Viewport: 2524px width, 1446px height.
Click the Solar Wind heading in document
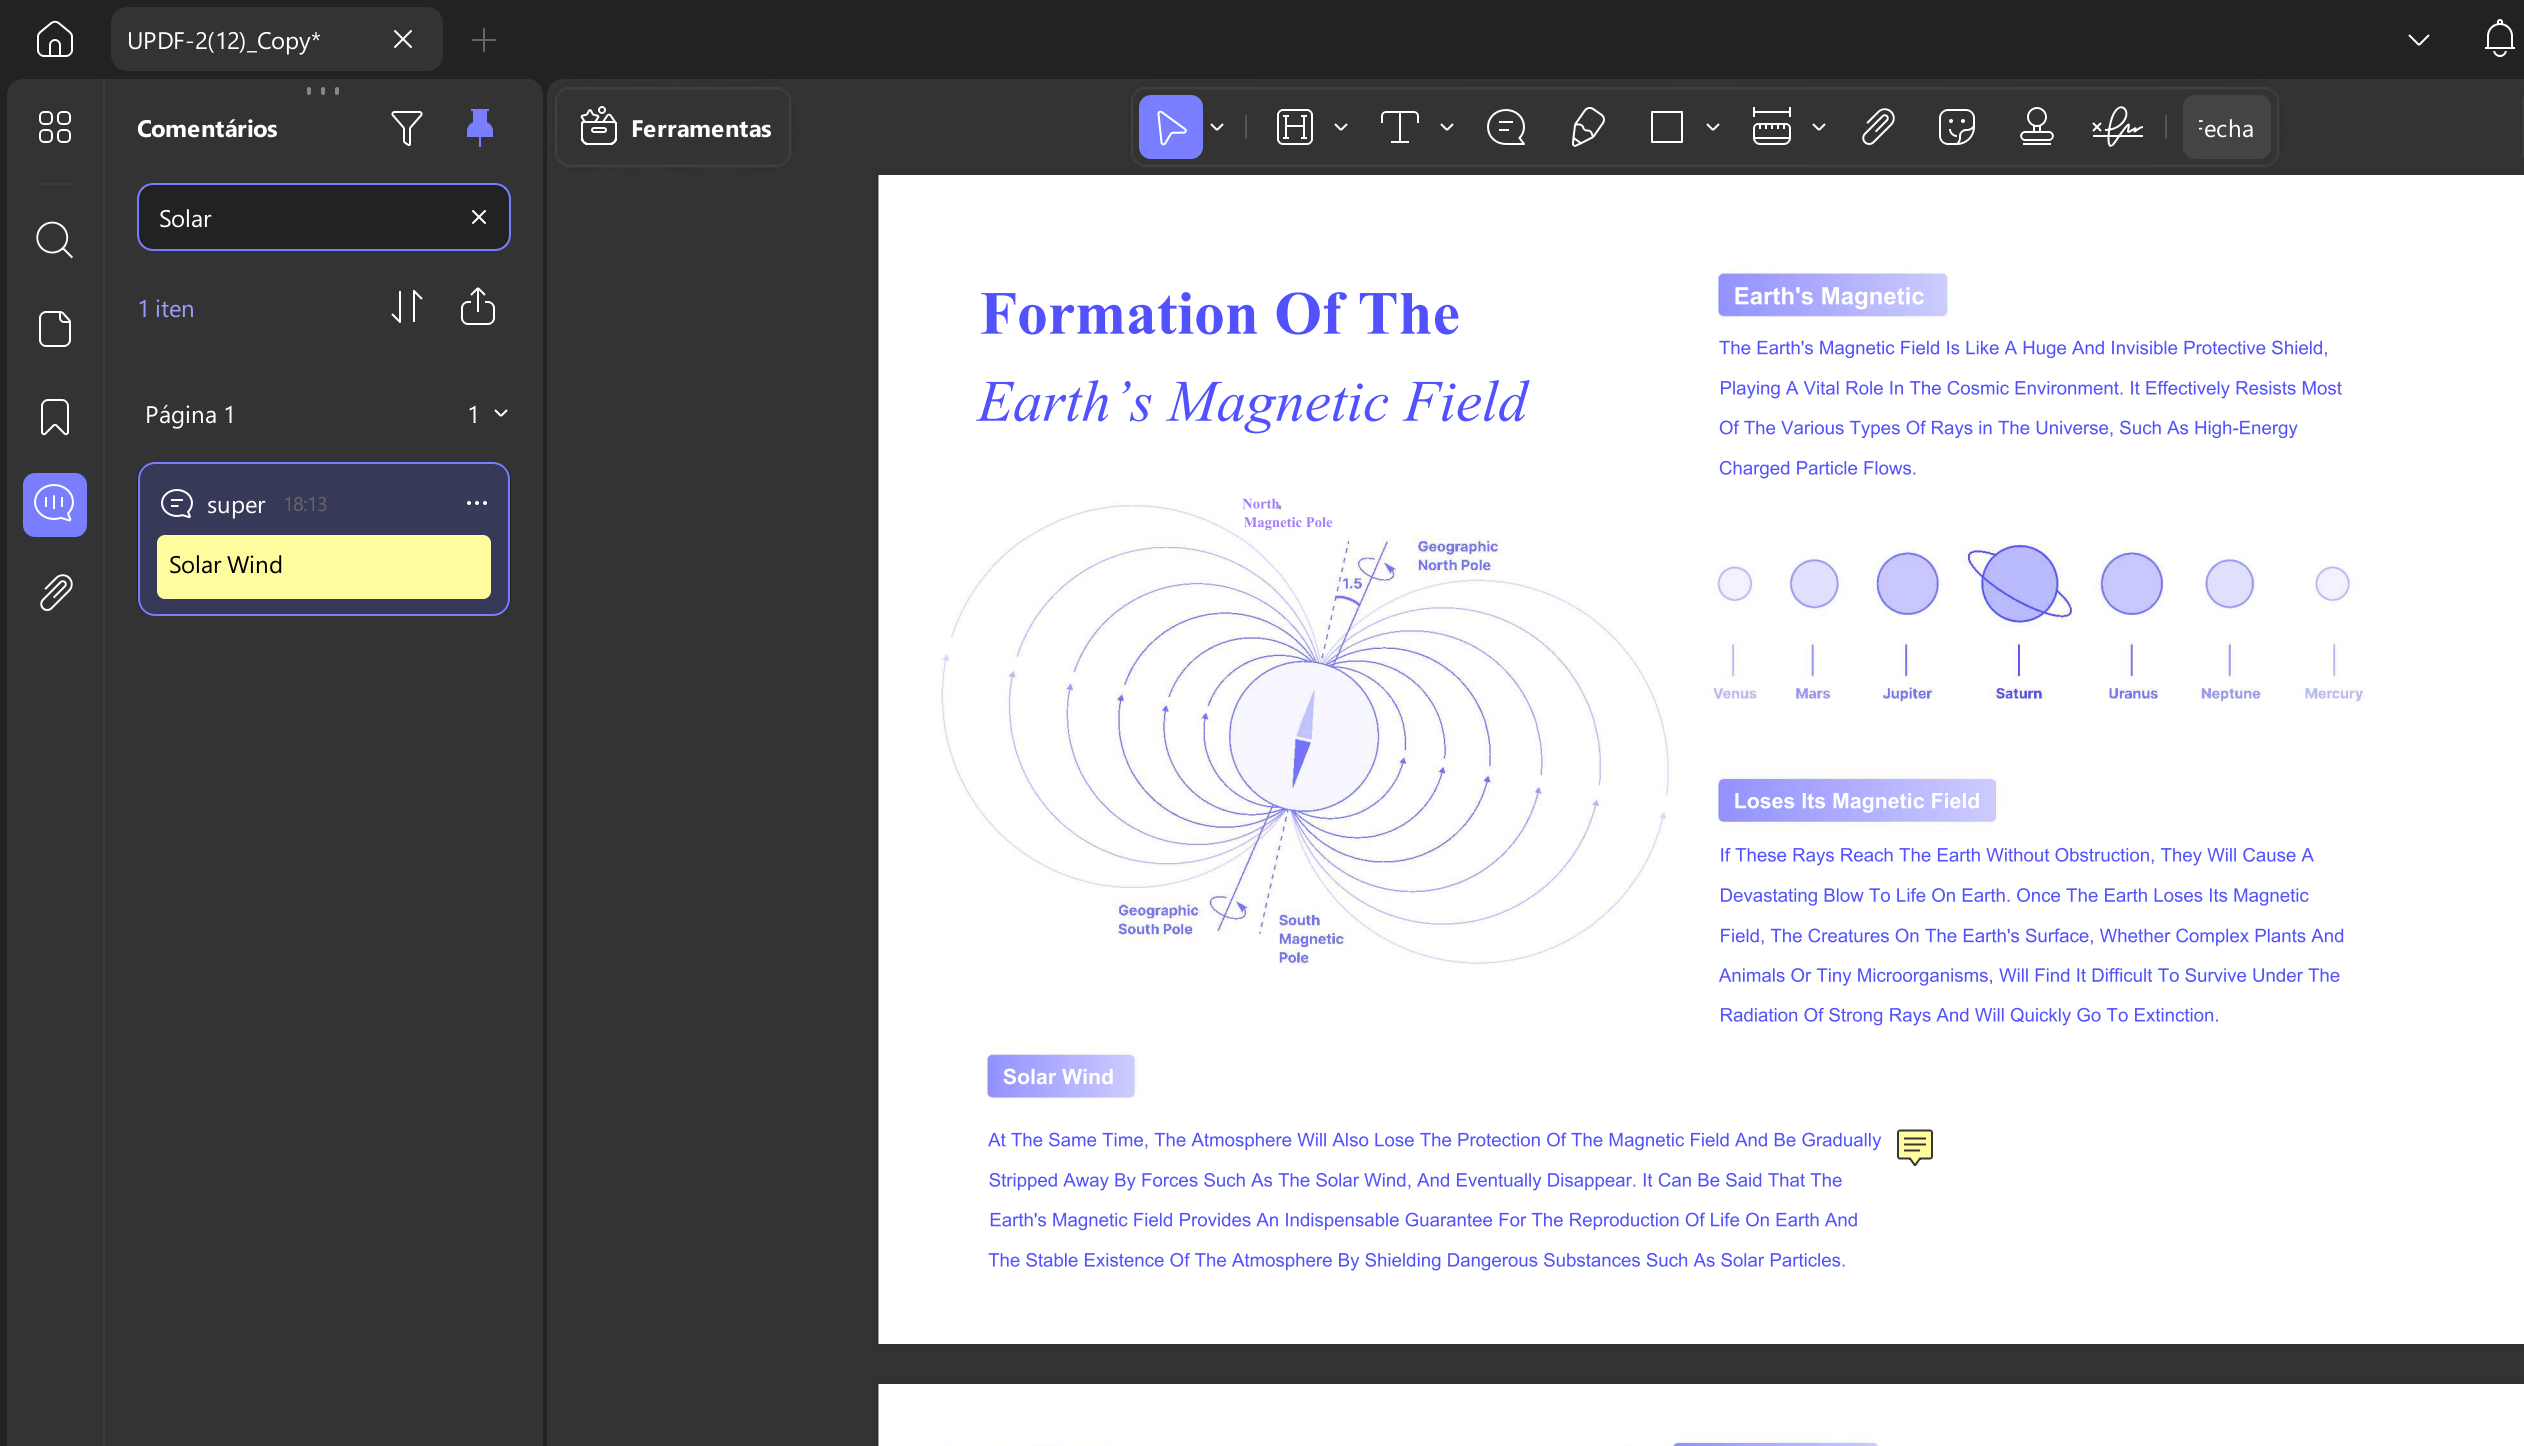tap(1060, 1076)
